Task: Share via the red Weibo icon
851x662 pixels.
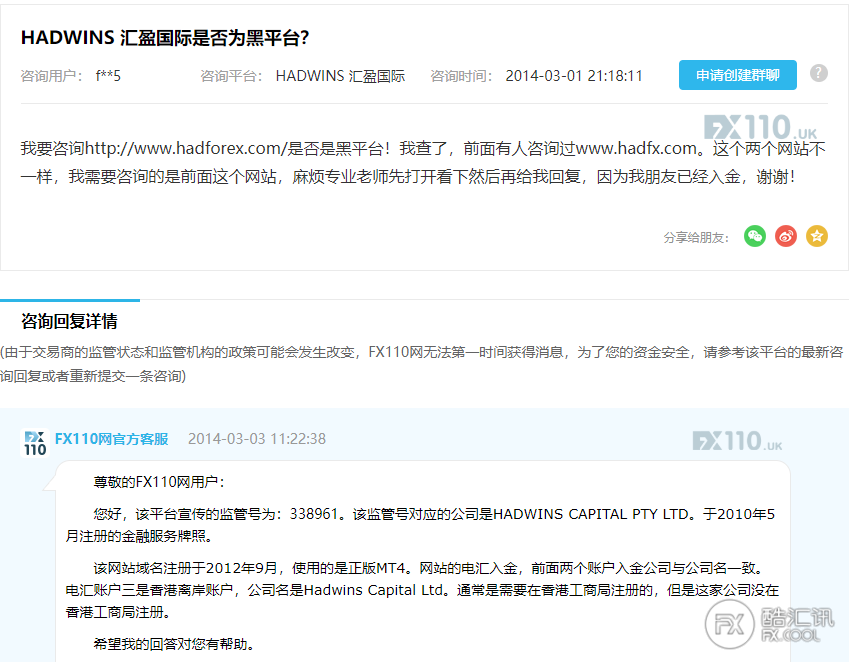Action: click(x=785, y=236)
